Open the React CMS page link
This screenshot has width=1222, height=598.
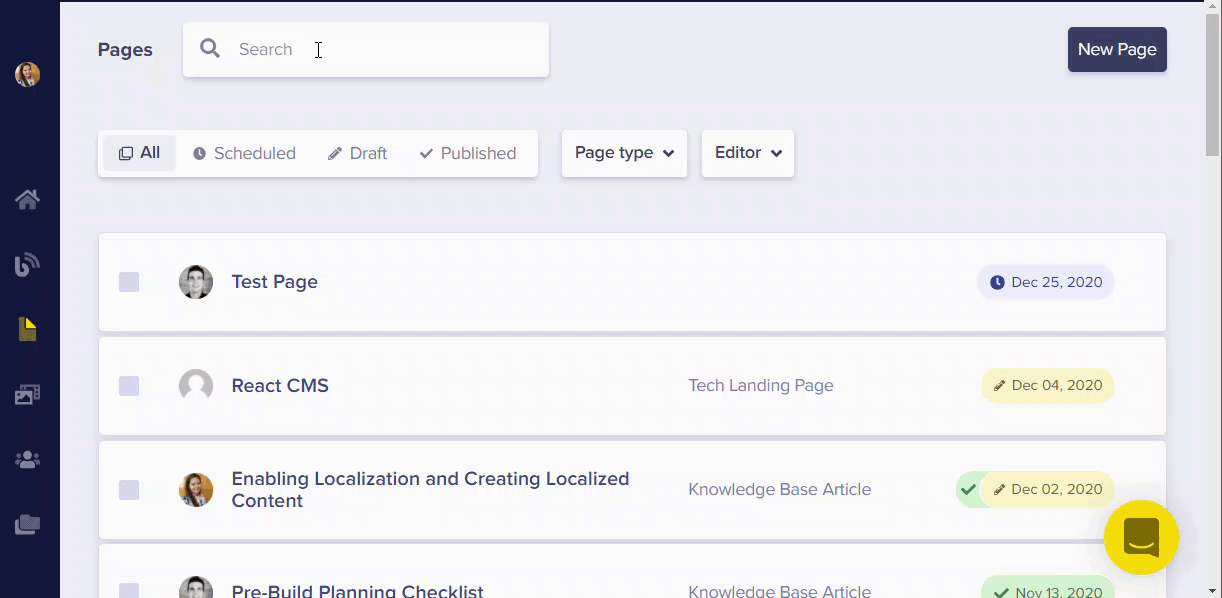(280, 386)
